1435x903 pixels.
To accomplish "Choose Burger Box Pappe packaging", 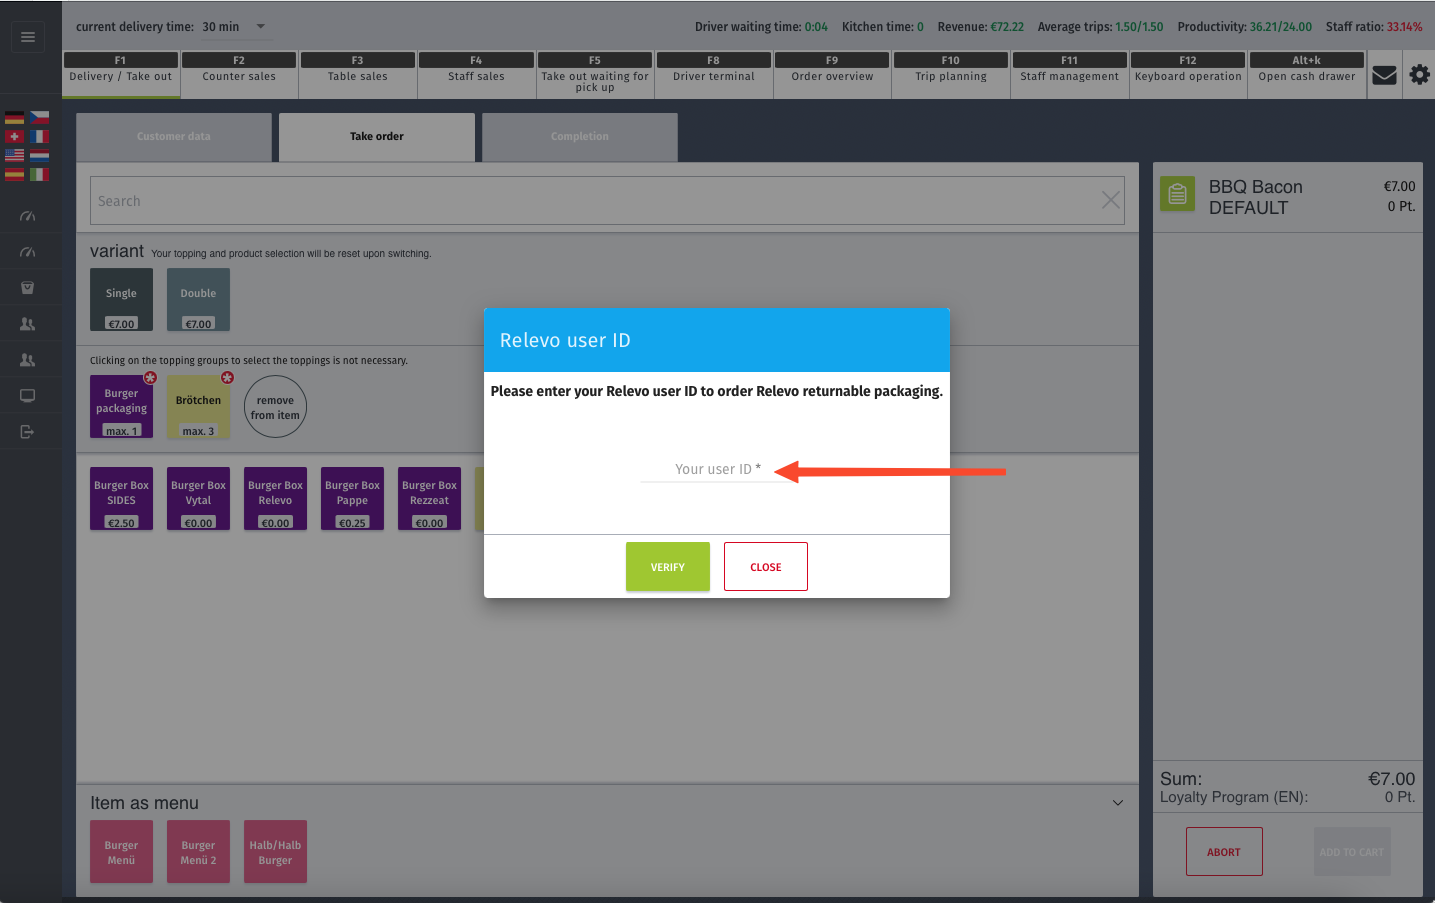I will 352,498.
